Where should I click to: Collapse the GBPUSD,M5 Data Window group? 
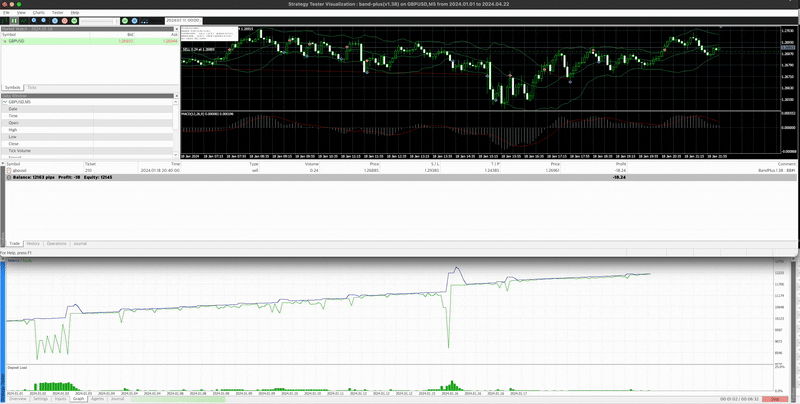(x=5, y=102)
